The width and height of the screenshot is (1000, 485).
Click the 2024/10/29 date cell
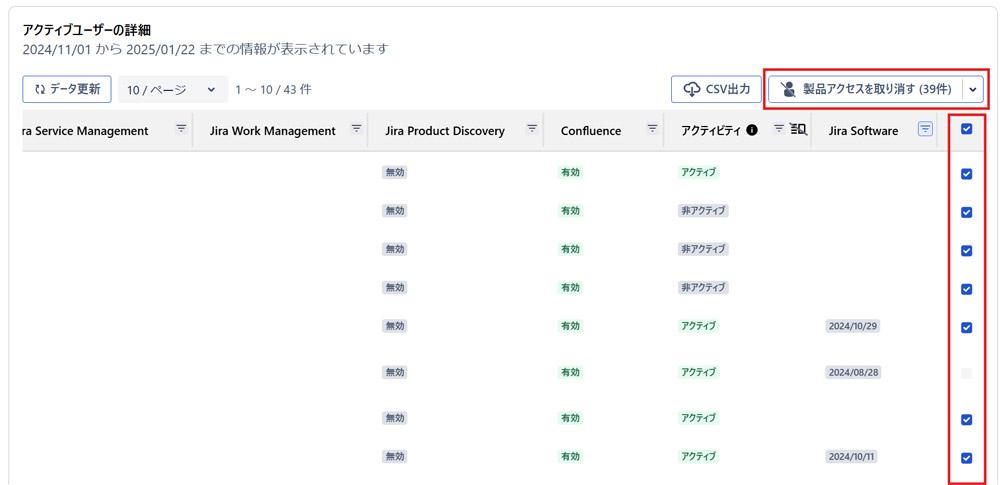(853, 326)
